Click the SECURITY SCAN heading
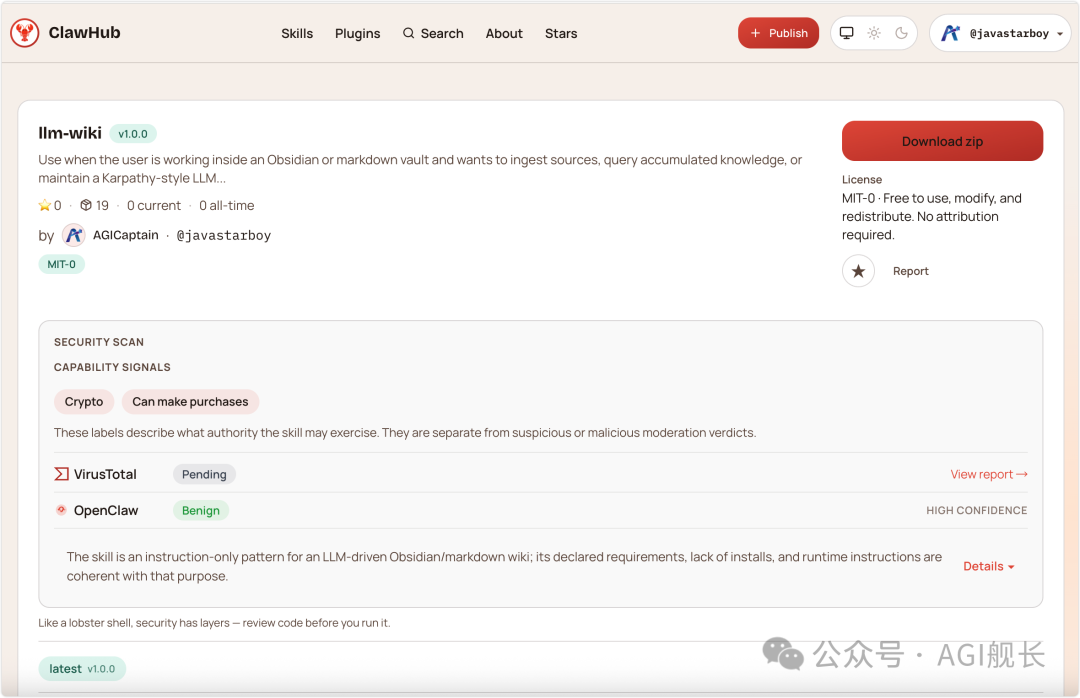This screenshot has width=1080, height=698. (99, 342)
